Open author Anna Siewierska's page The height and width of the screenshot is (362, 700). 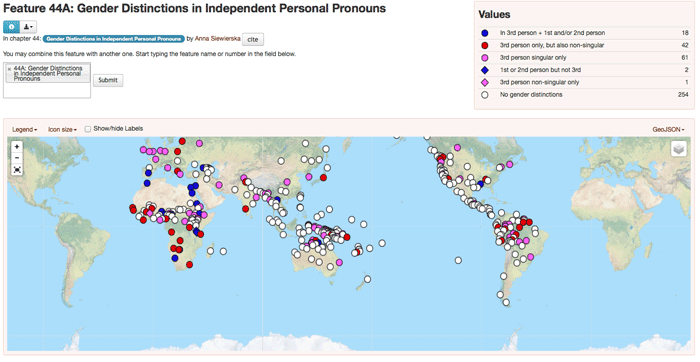(217, 39)
